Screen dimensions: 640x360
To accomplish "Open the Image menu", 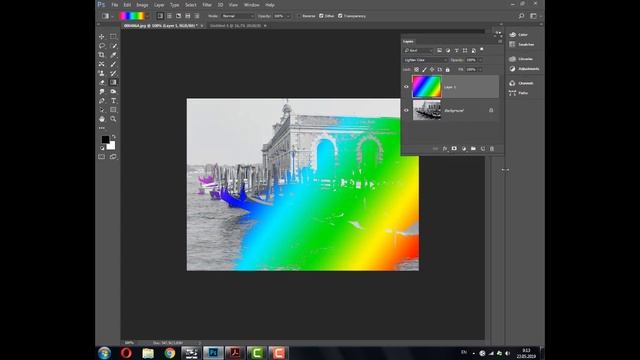I will pos(142,5).
